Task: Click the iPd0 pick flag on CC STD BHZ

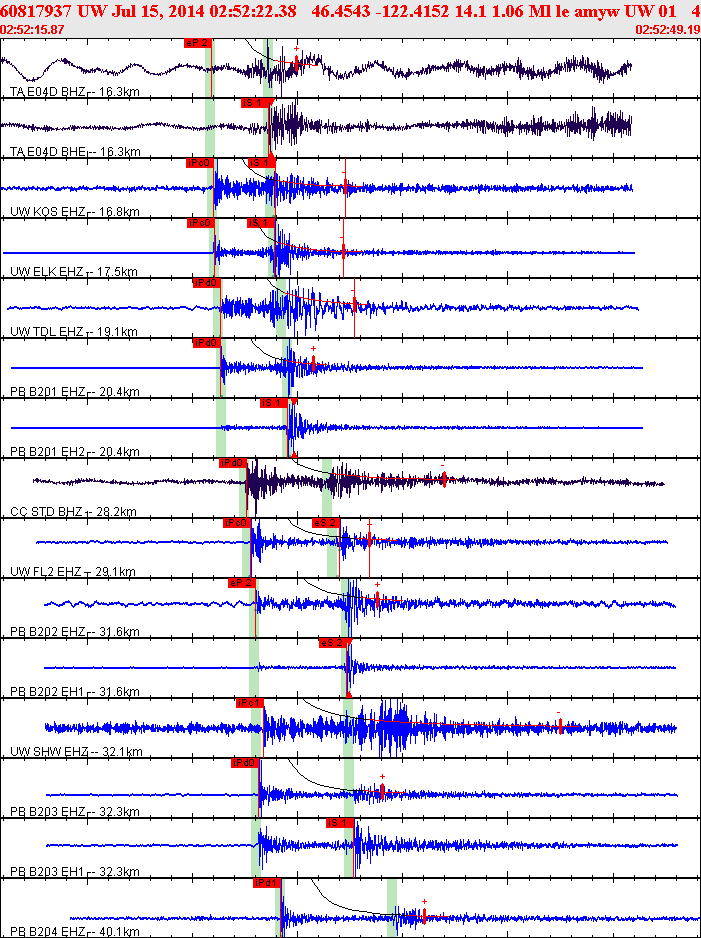Action: (233, 463)
